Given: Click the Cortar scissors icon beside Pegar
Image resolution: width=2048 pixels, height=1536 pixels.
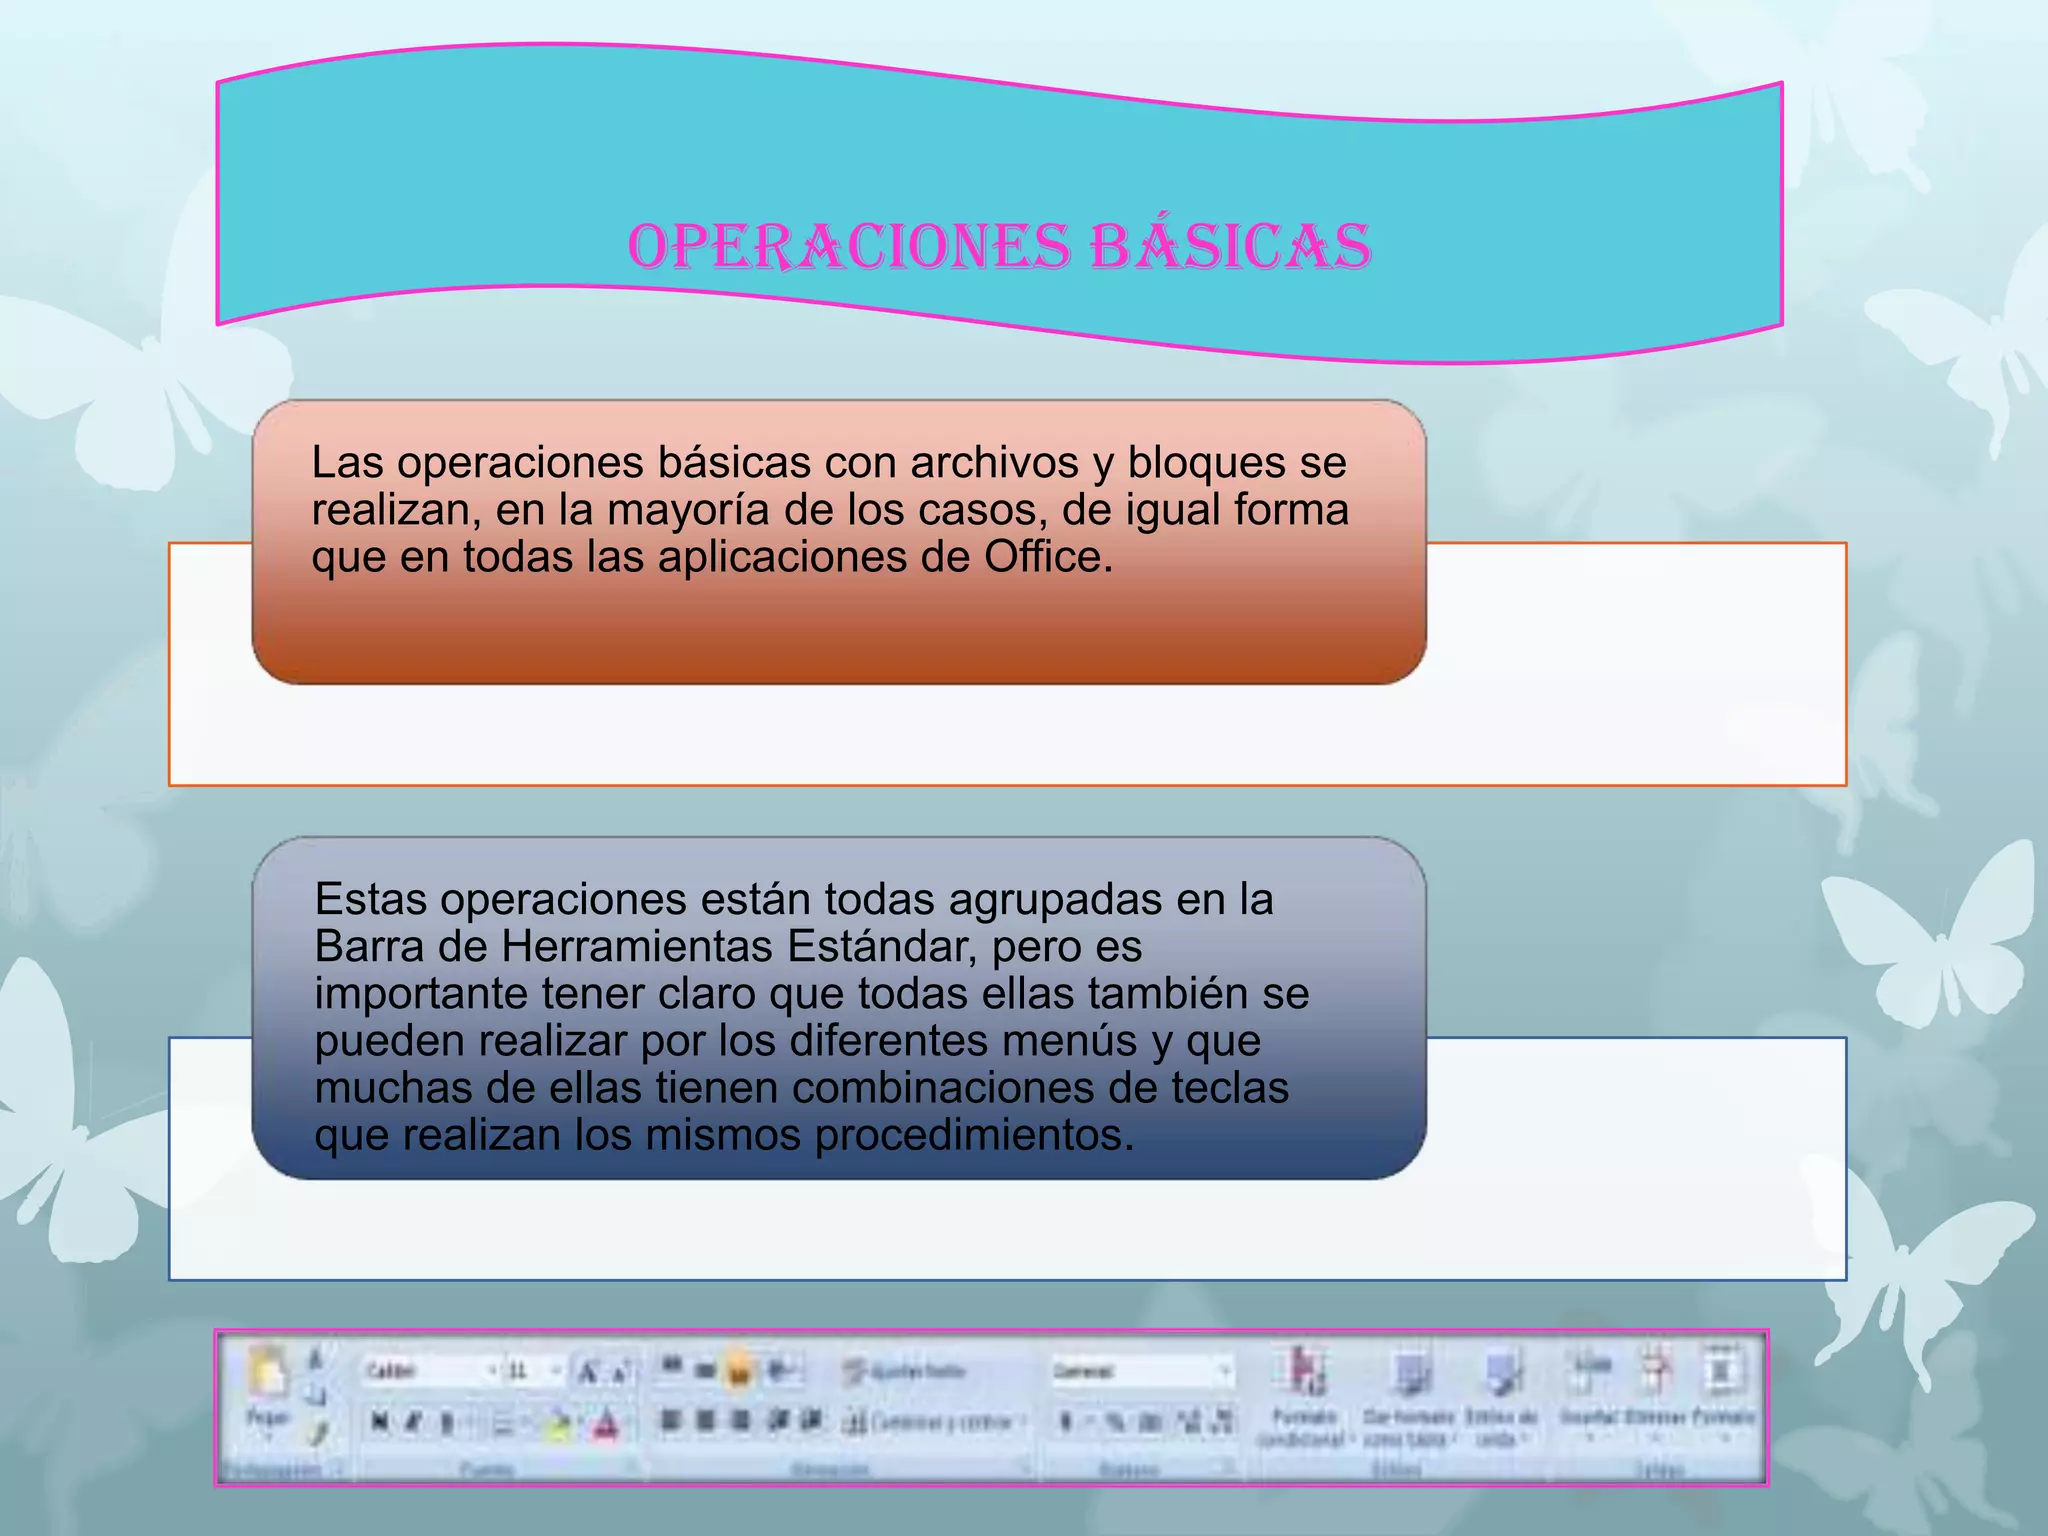Looking at the screenshot, I should [x=316, y=1358].
